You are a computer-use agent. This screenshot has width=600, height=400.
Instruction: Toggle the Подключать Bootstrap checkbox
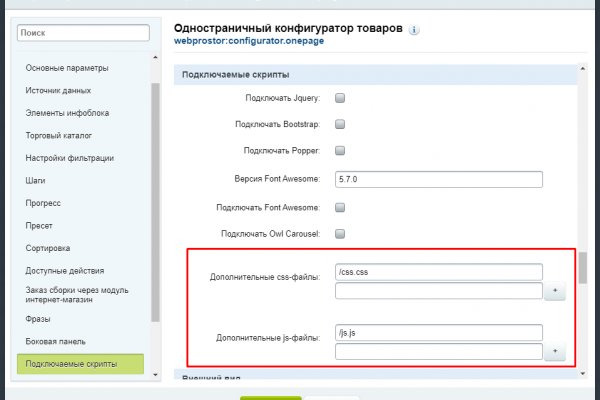[x=340, y=125]
